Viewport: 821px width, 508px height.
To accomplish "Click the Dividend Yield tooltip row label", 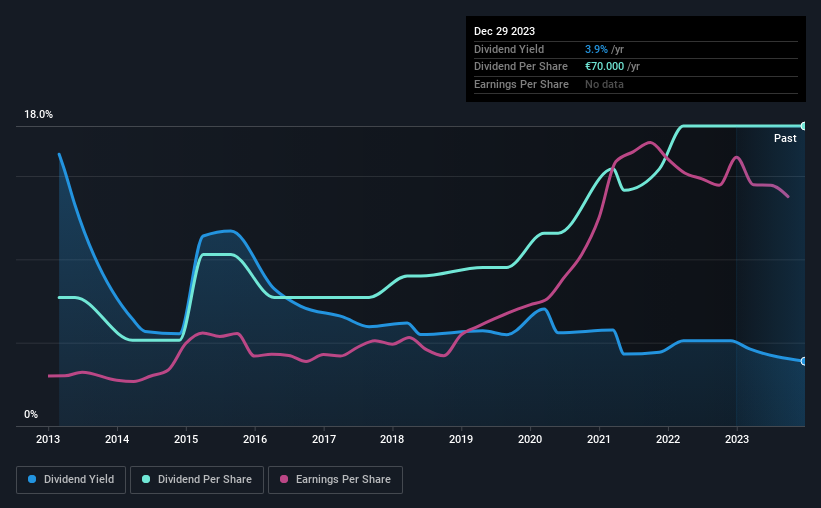I will [509, 49].
